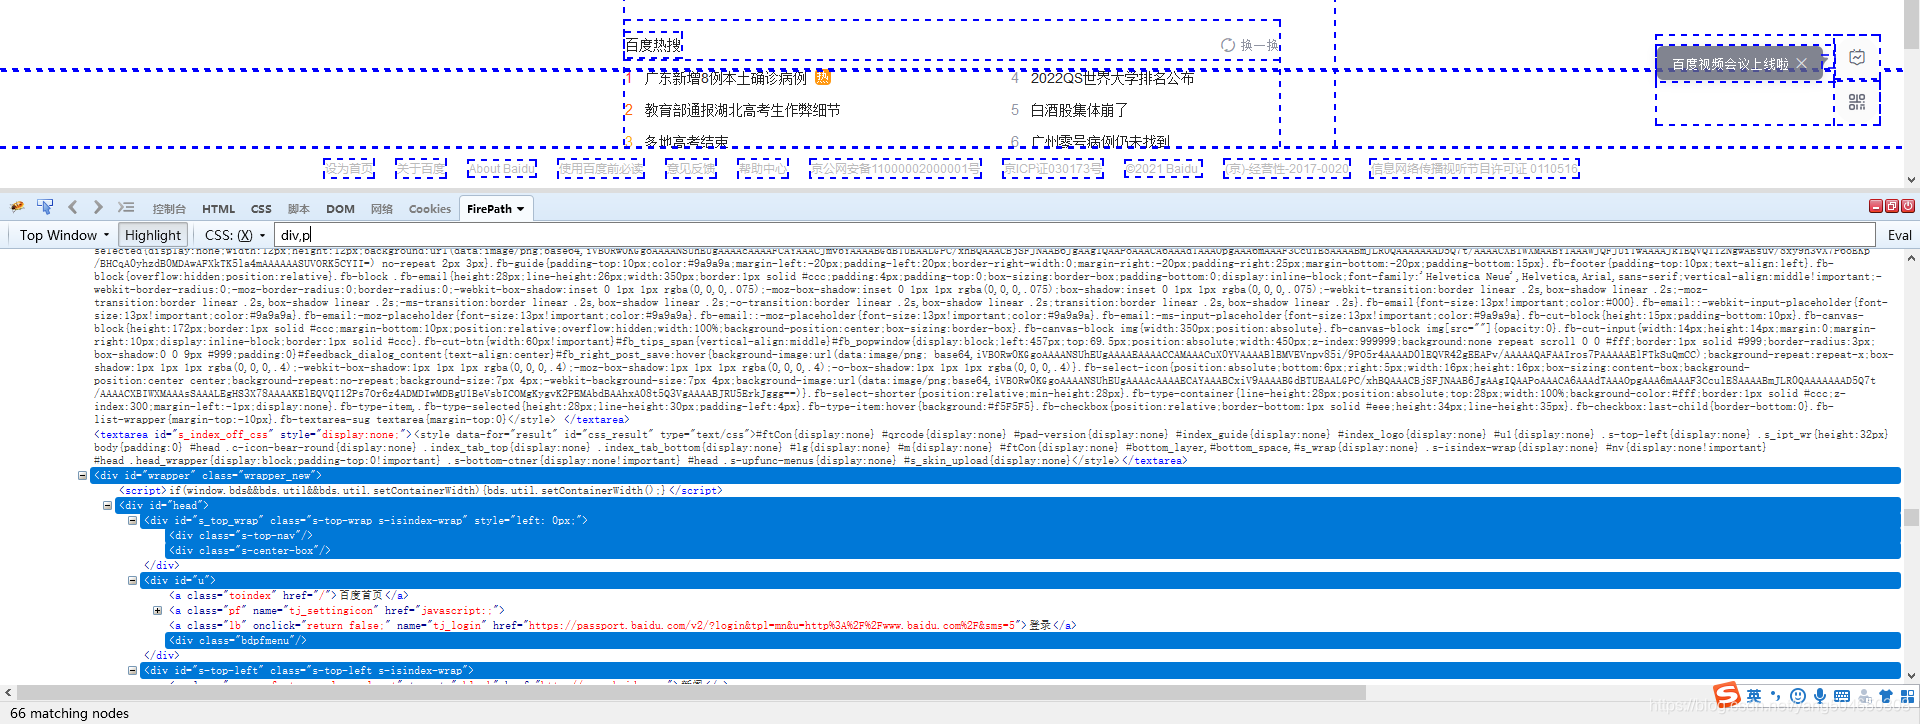Open skin shirt icon in IME bar
The image size is (1920, 724).
point(1886,696)
